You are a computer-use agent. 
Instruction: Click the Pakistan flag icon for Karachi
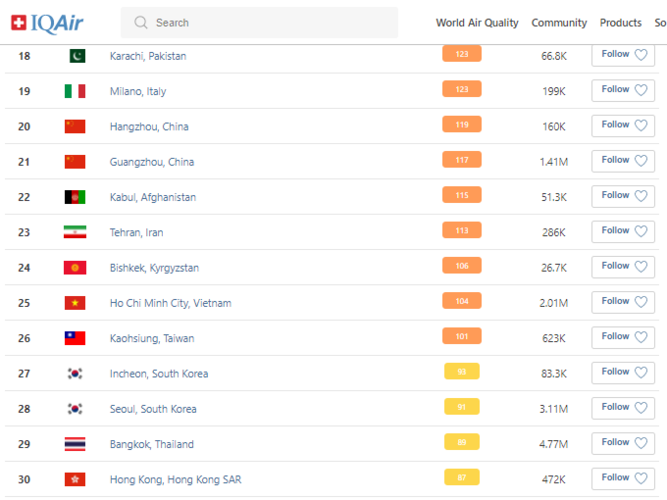click(x=76, y=56)
